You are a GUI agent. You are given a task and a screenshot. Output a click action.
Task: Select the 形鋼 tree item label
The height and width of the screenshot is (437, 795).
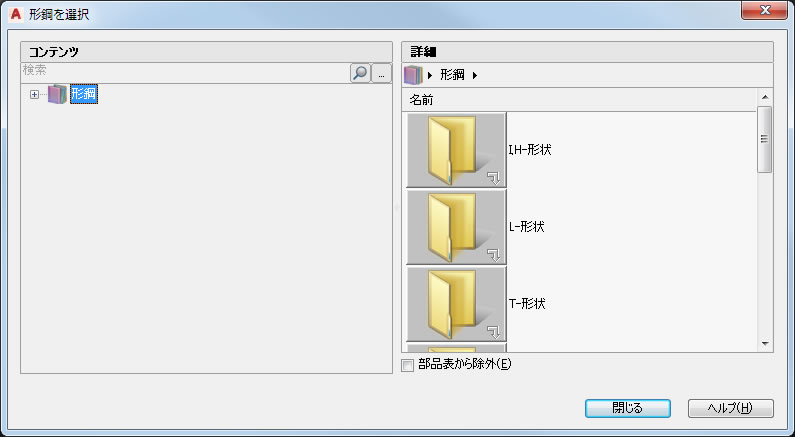pos(84,94)
